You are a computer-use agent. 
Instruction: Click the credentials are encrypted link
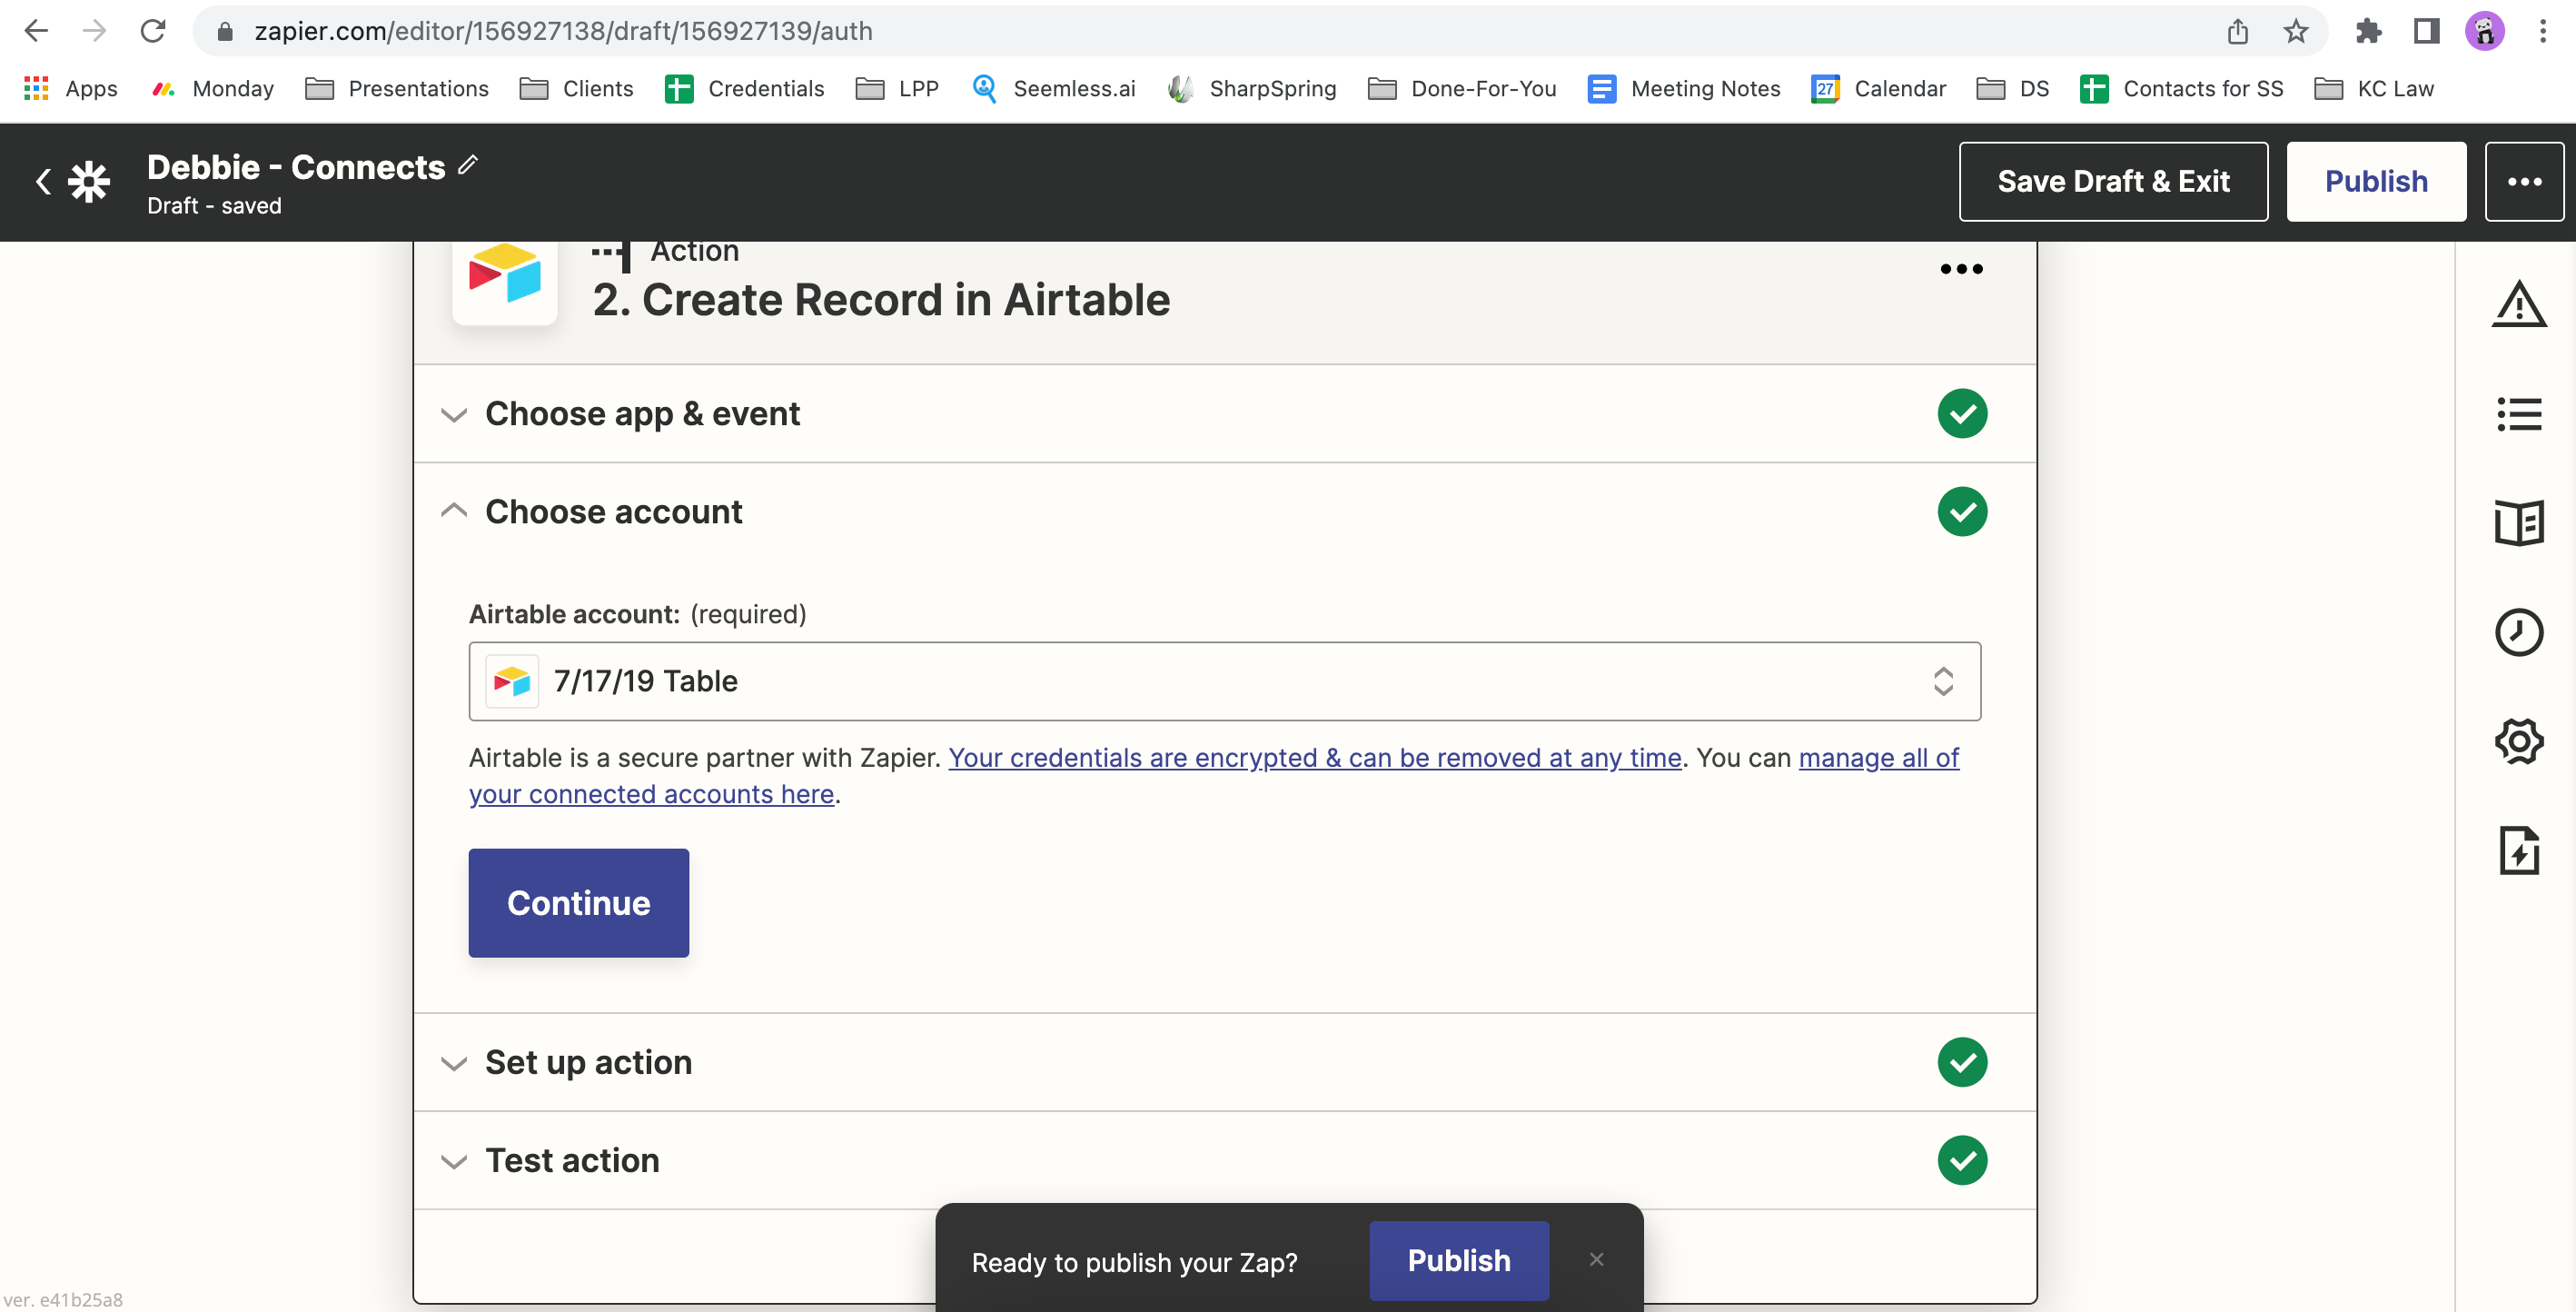1315,758
